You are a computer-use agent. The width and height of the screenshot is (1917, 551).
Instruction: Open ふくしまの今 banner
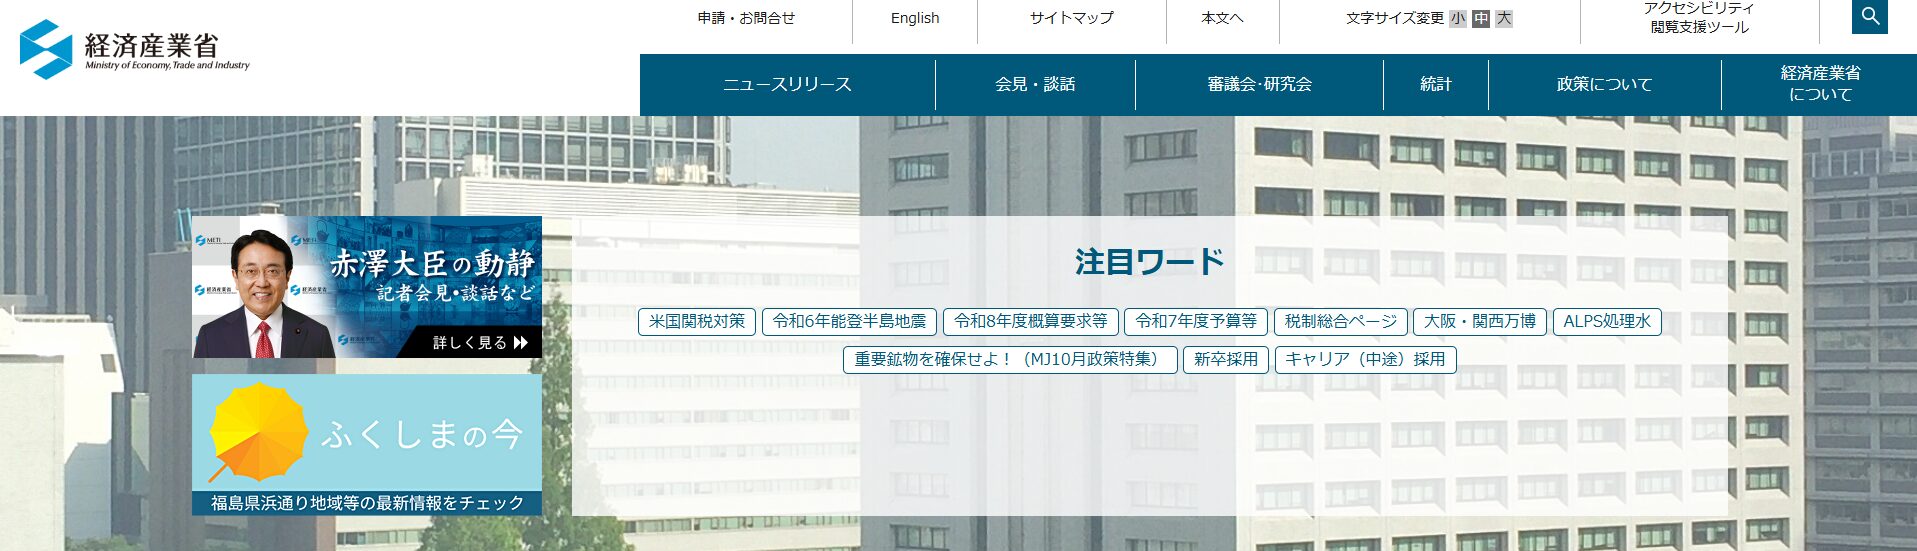point(367,445)
